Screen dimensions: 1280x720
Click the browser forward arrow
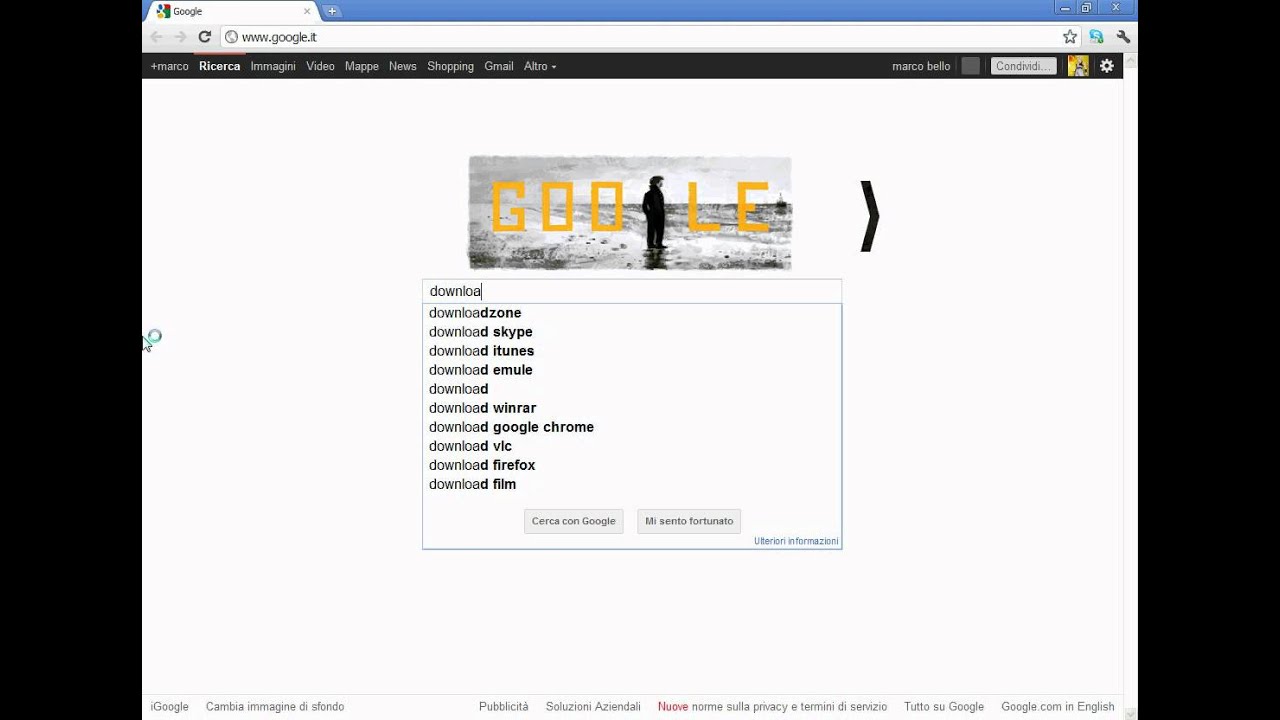(x=180, y=37)
